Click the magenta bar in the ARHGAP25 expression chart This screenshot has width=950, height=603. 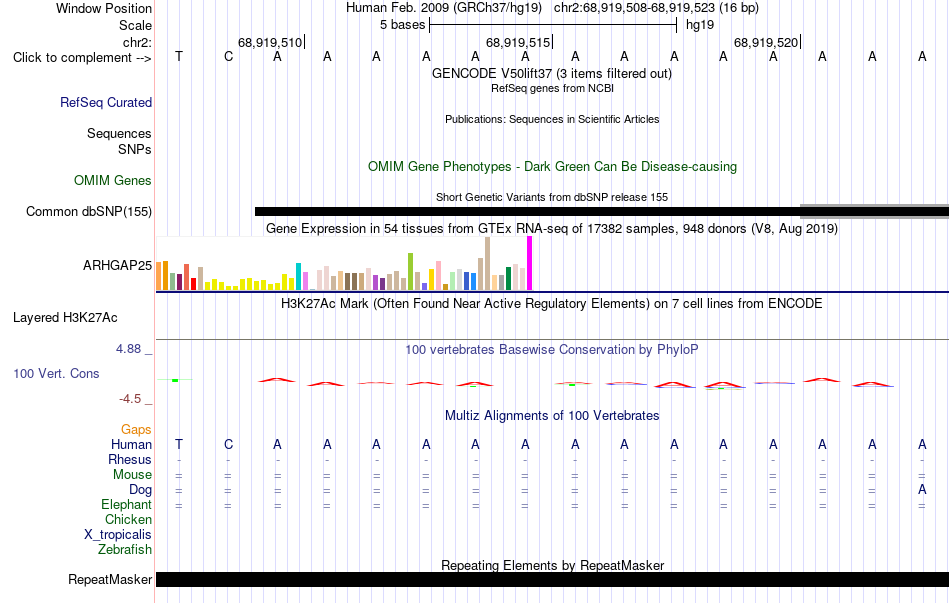(530, 264)
